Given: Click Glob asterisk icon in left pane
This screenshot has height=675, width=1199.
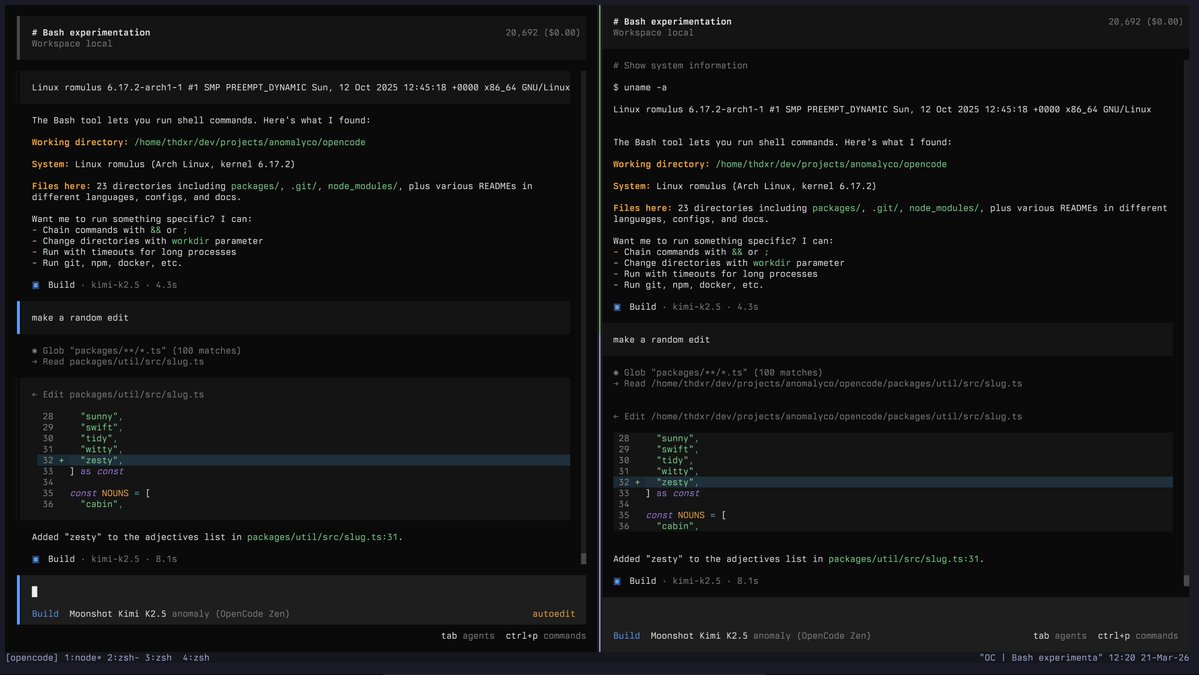Looking at the screenshot, I should click(x=34, y=351).
